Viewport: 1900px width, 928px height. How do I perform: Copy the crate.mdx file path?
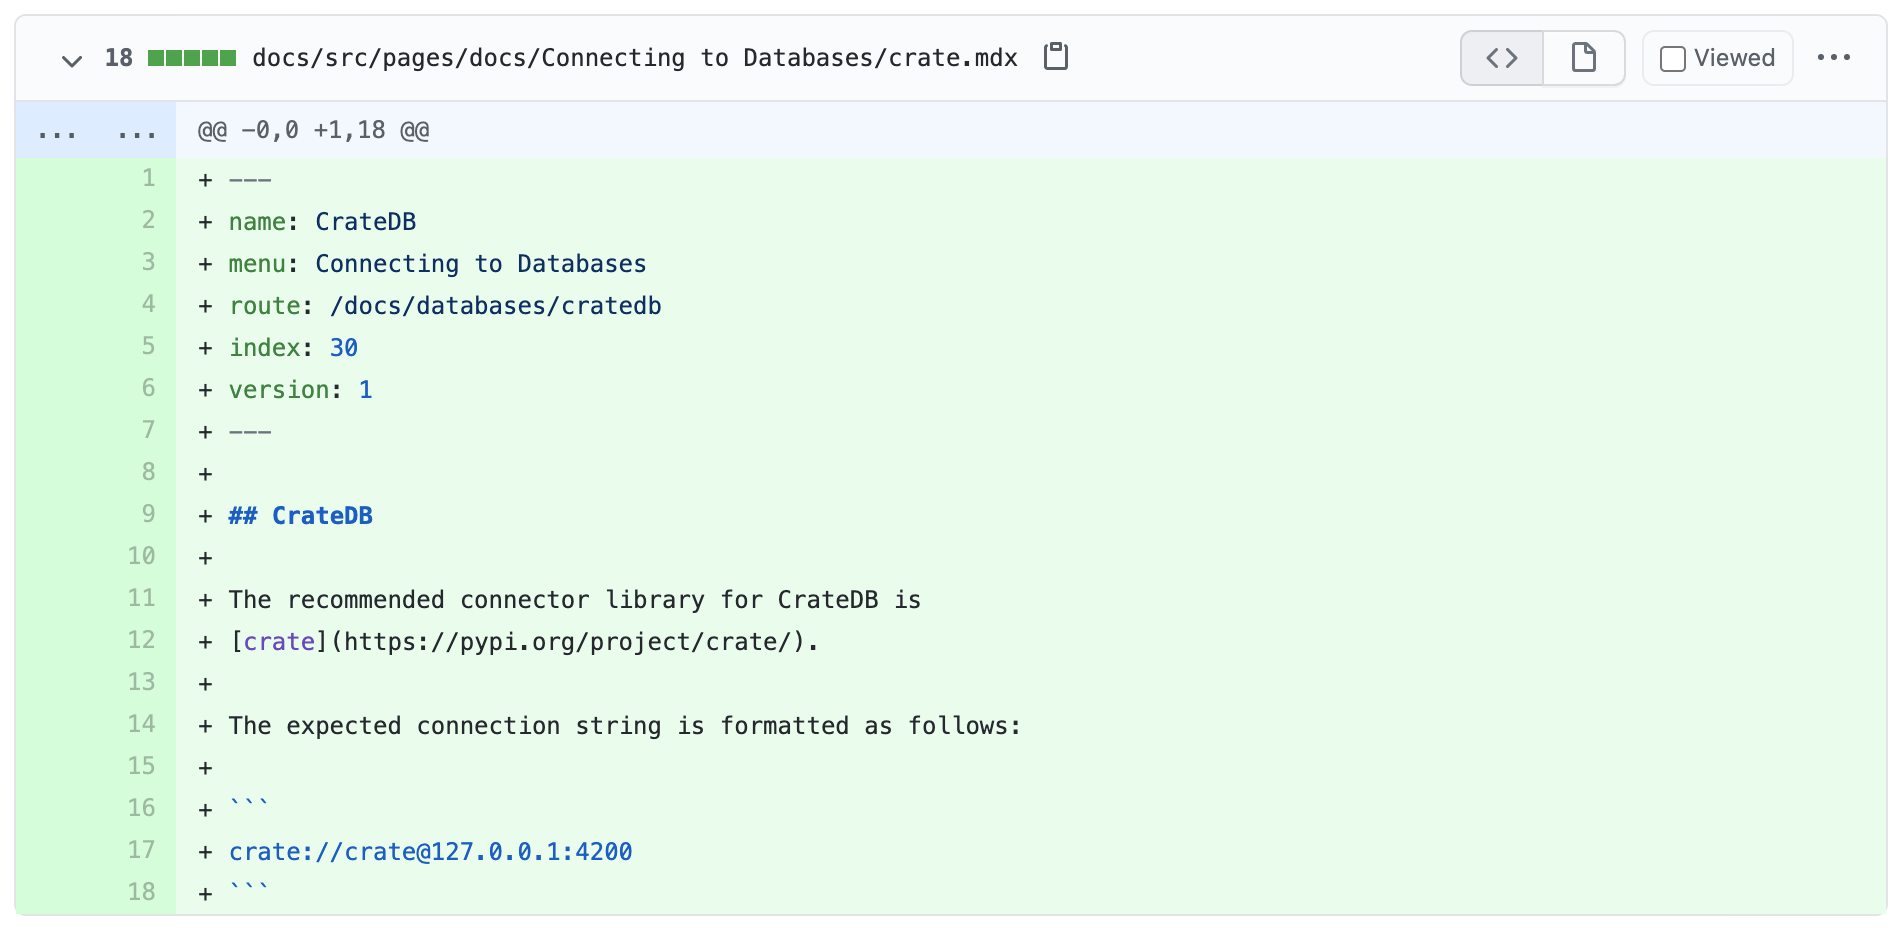coord(1055,57)
